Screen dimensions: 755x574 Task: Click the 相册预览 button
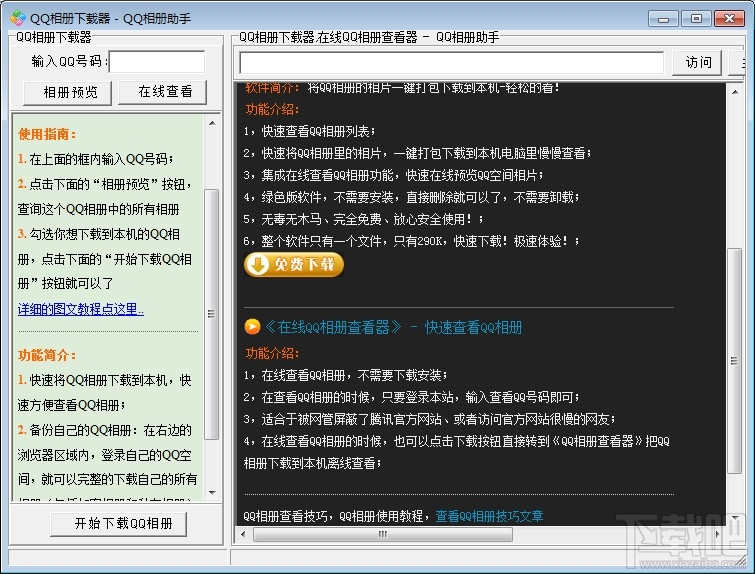pyautogui.click(x=68, y=92)
